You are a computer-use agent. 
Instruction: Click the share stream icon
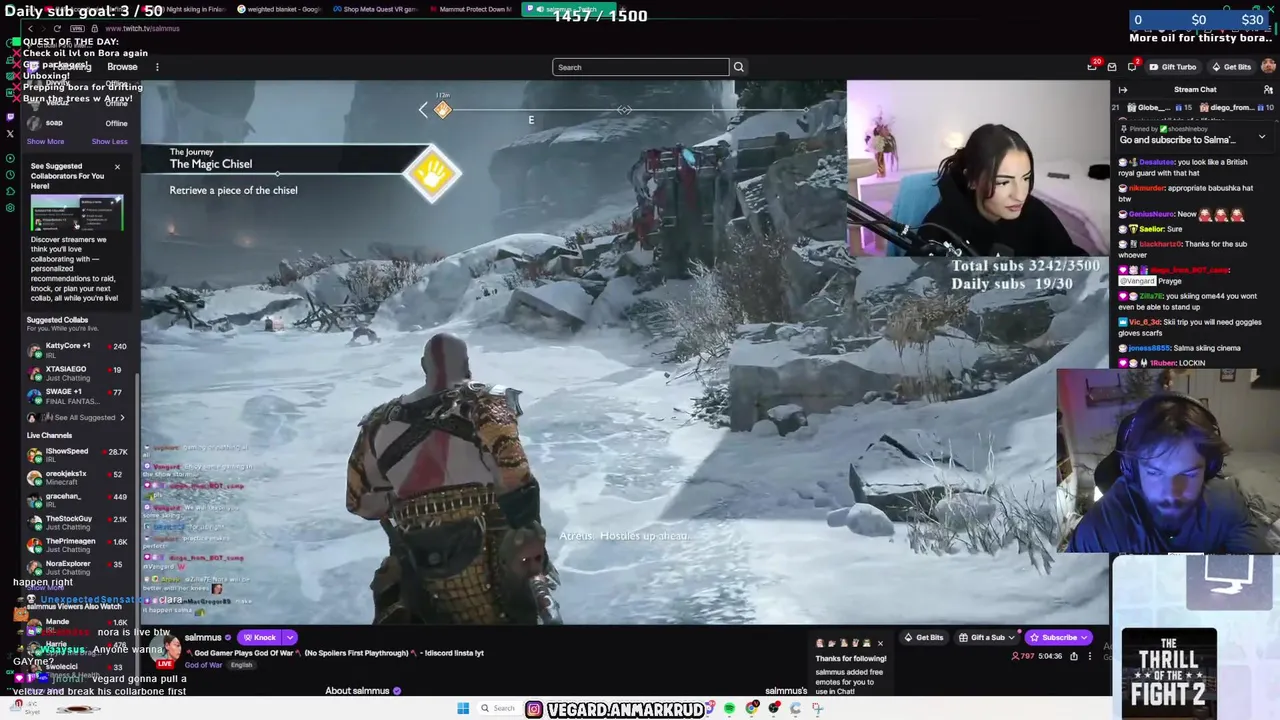1073,657
